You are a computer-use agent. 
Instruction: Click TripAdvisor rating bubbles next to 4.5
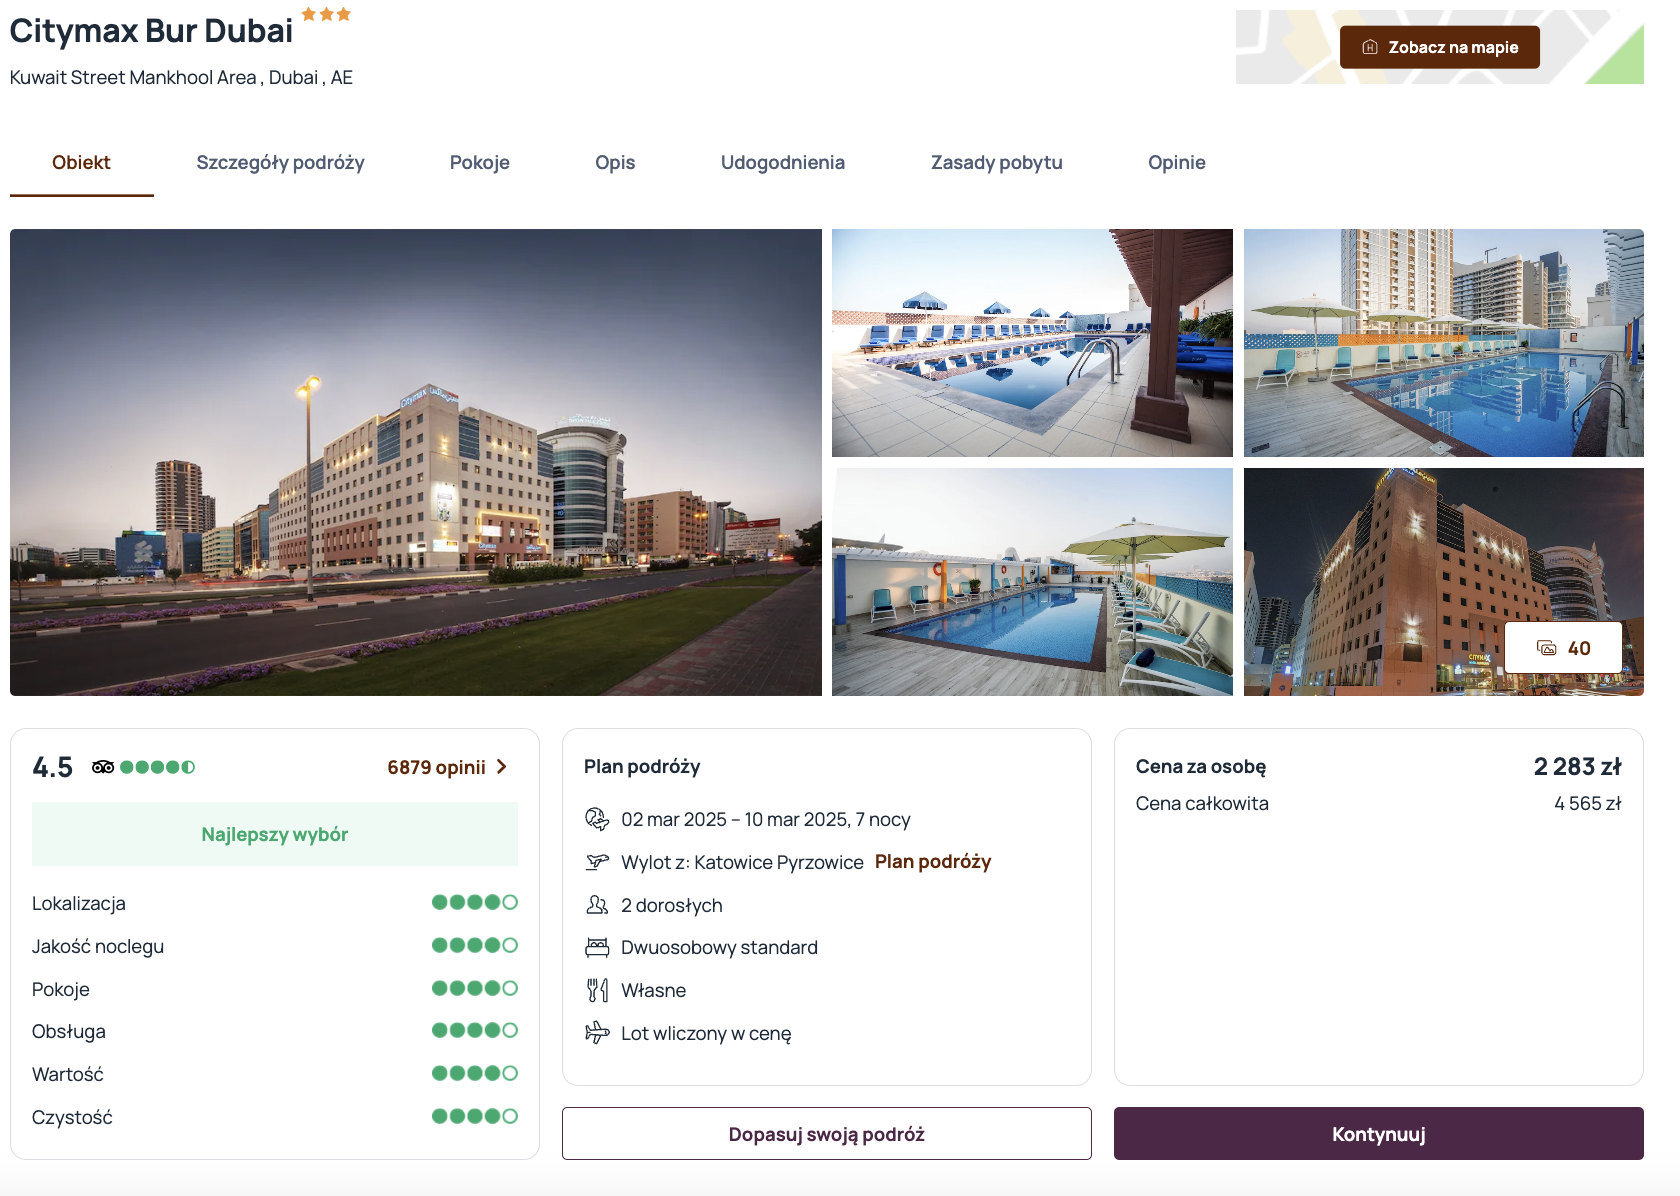[x=157, y=767]
